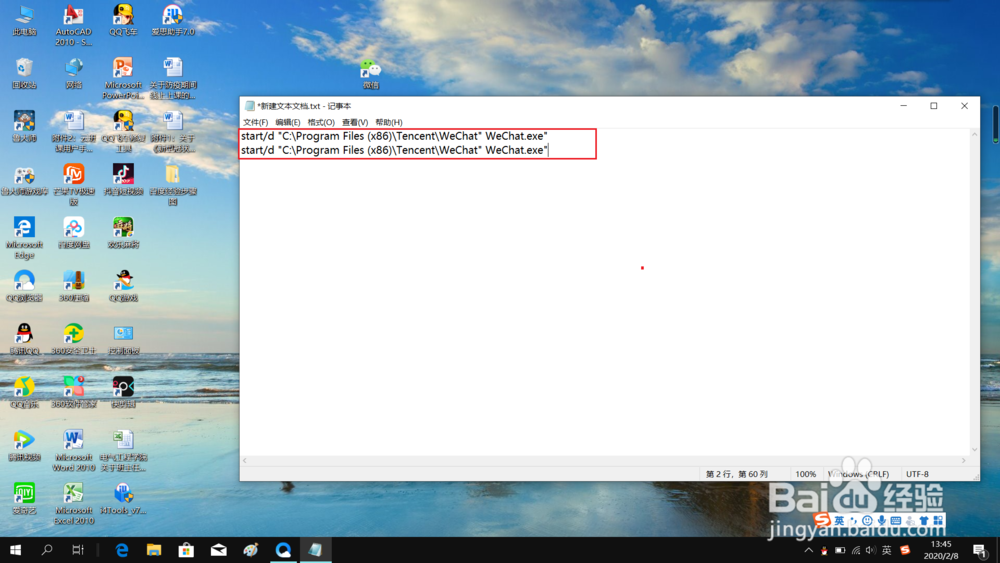
Task: Launch Edge from the taskbar
Action: pyautogui.click(x=122, y=550)
